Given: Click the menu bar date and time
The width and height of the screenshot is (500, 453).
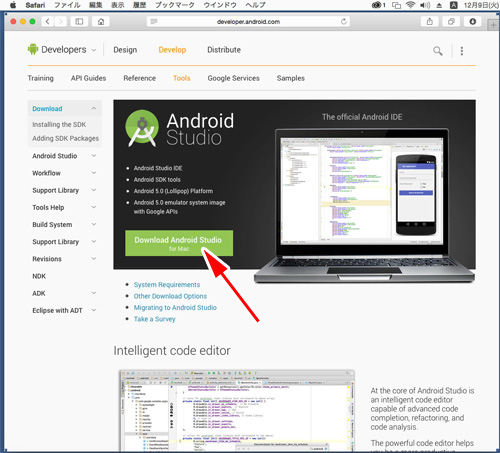Looking at the screenshot, I should (481, 5).
